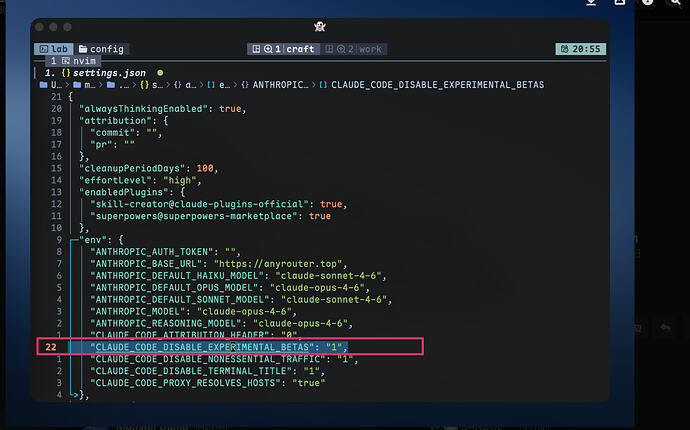
Task: Click the pr key line
Action: click(112, 144)
